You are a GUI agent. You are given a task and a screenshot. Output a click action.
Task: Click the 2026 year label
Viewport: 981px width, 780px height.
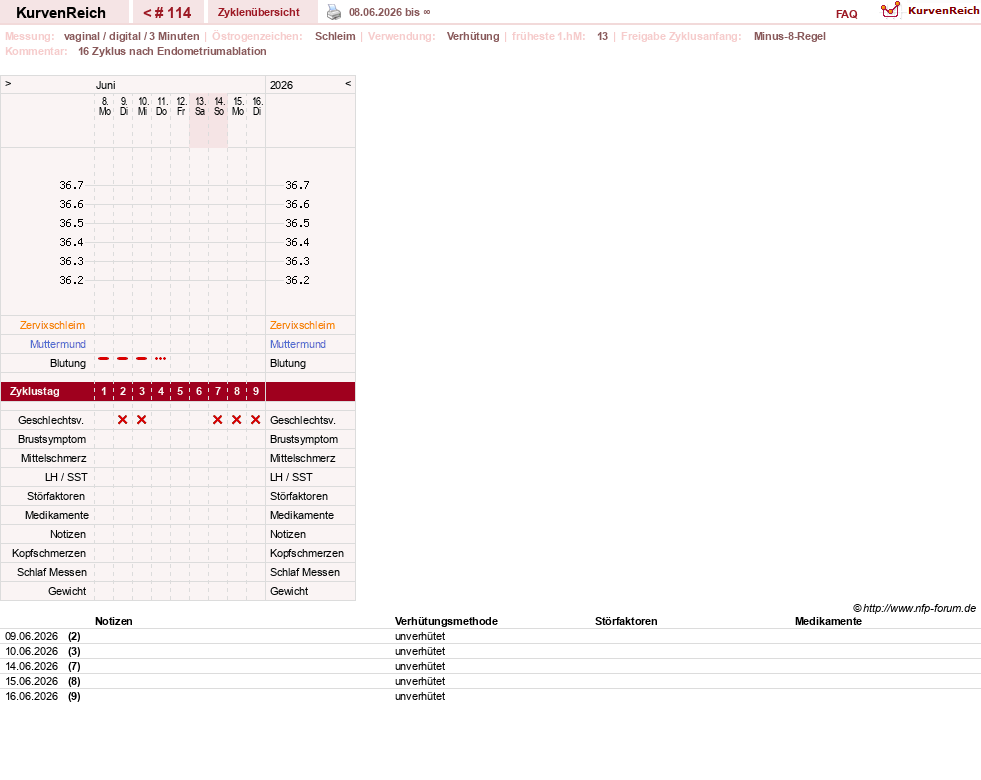click(x=282, y=85)
